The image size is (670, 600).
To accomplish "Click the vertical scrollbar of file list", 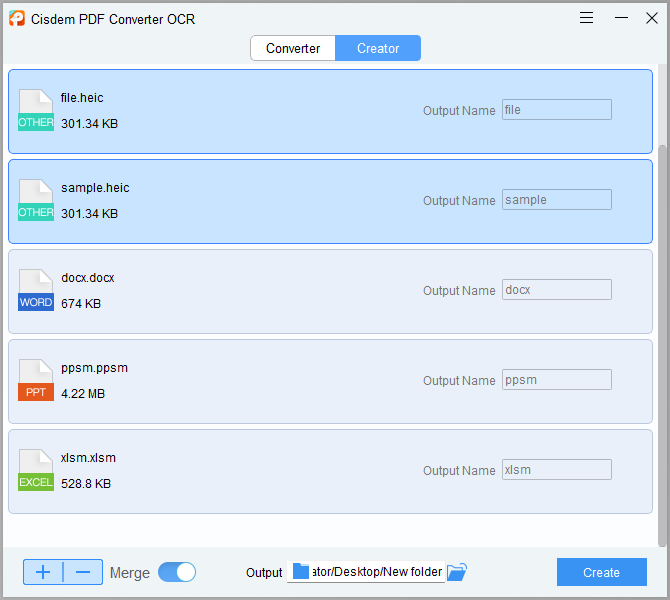I will [662, 345].
